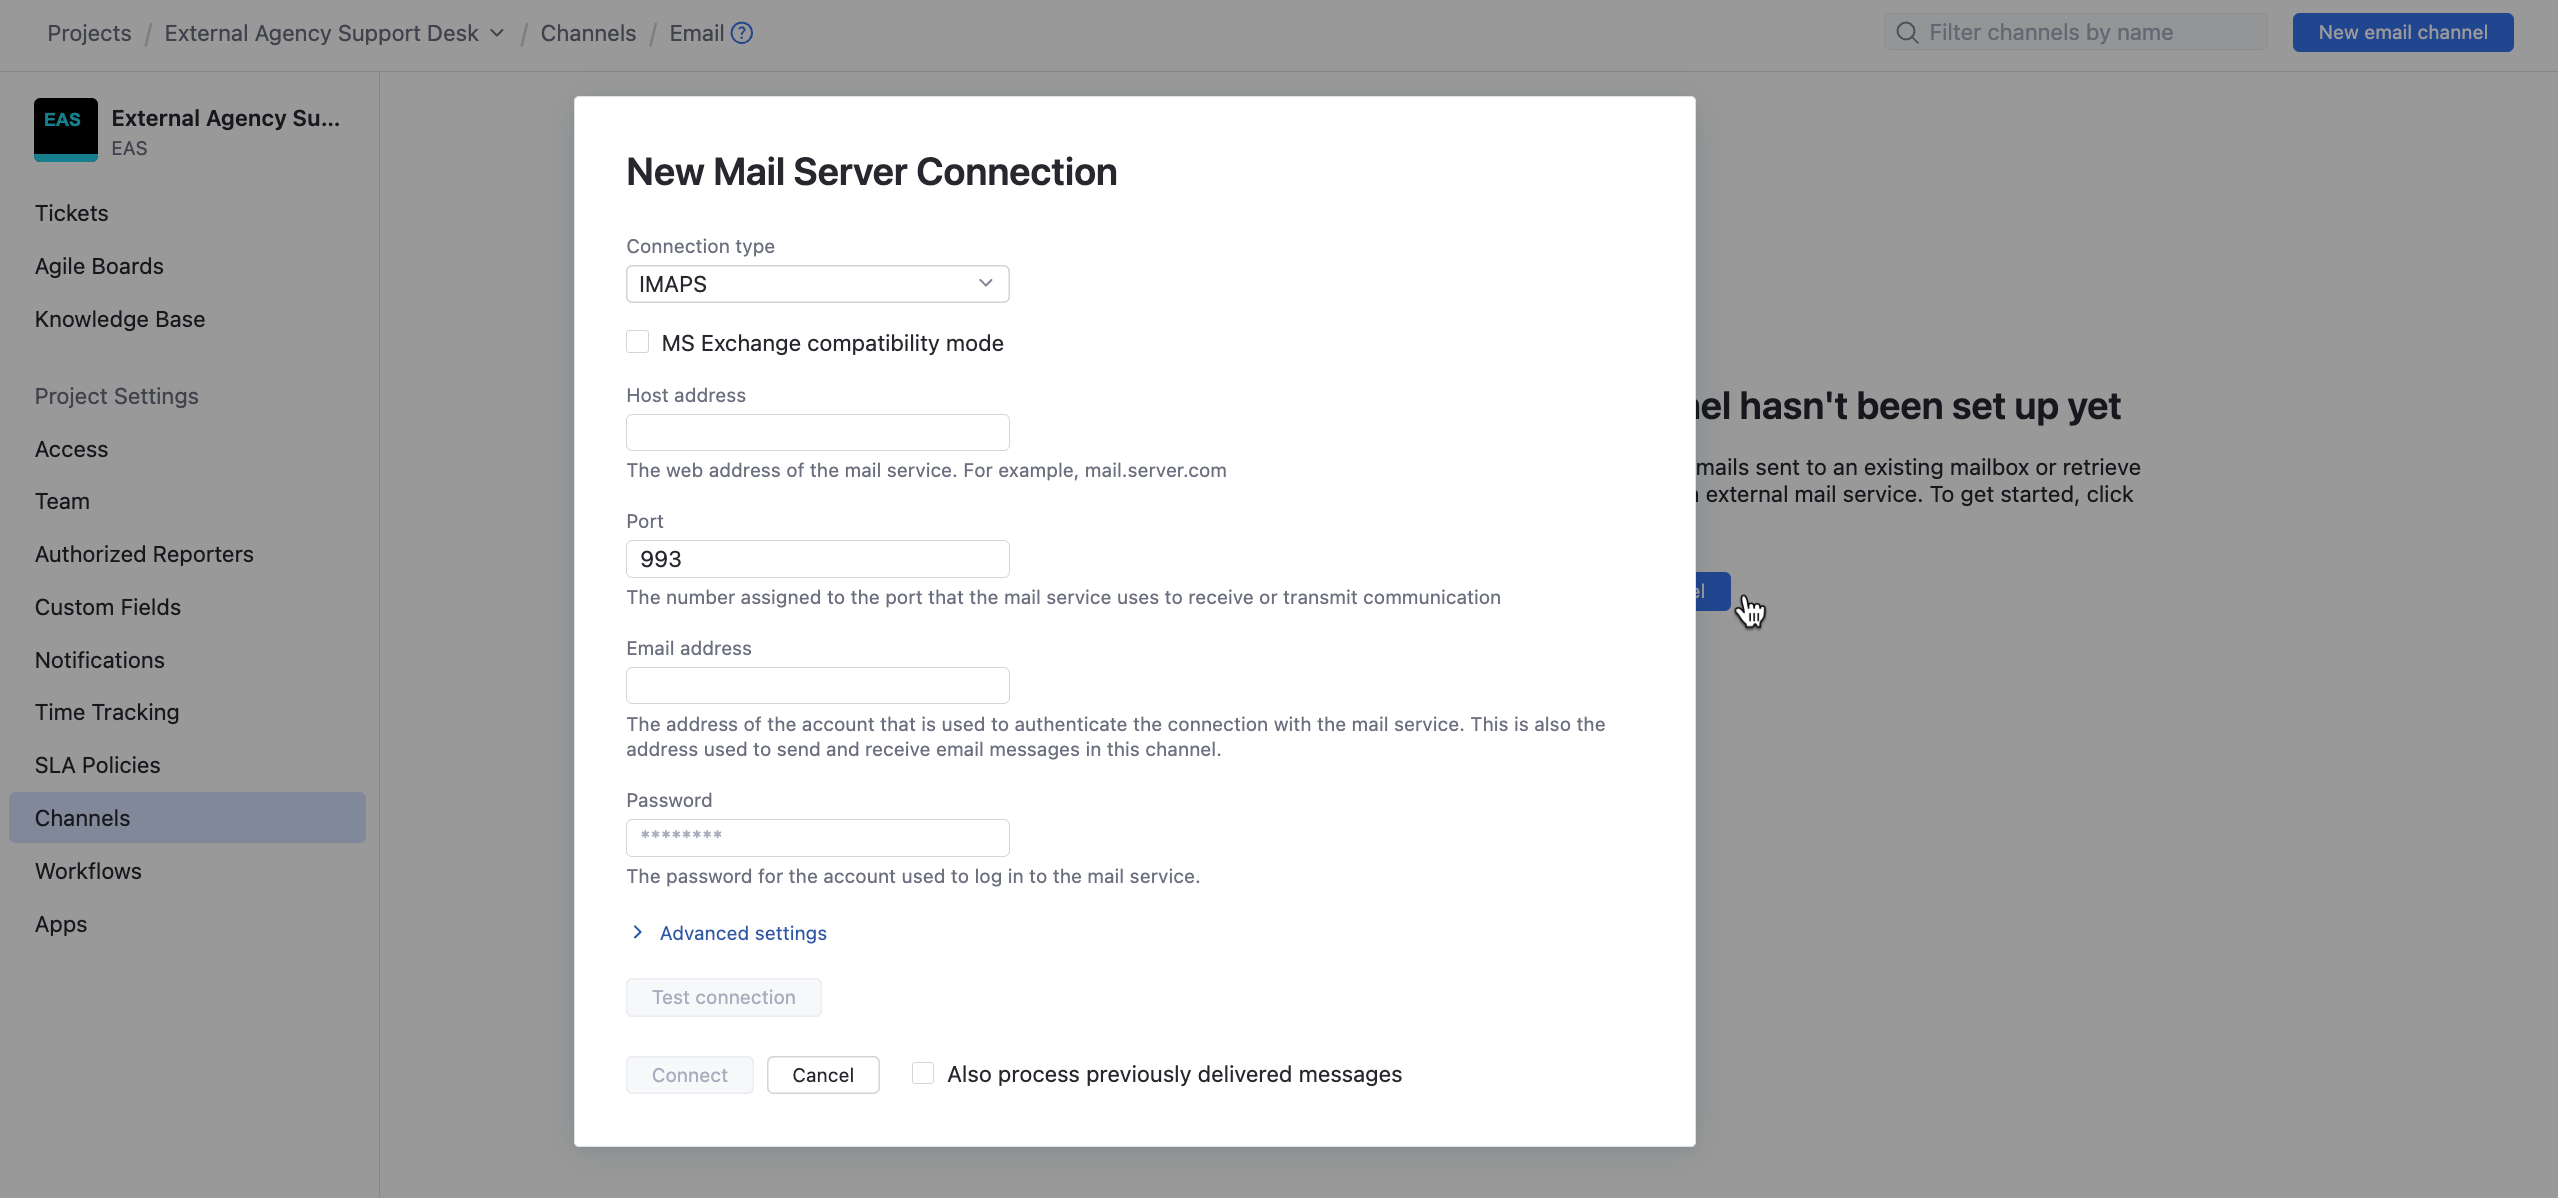Expand Advanced settings
The height and width of the screenshot is (1198, 2558).
click(743, 933)
